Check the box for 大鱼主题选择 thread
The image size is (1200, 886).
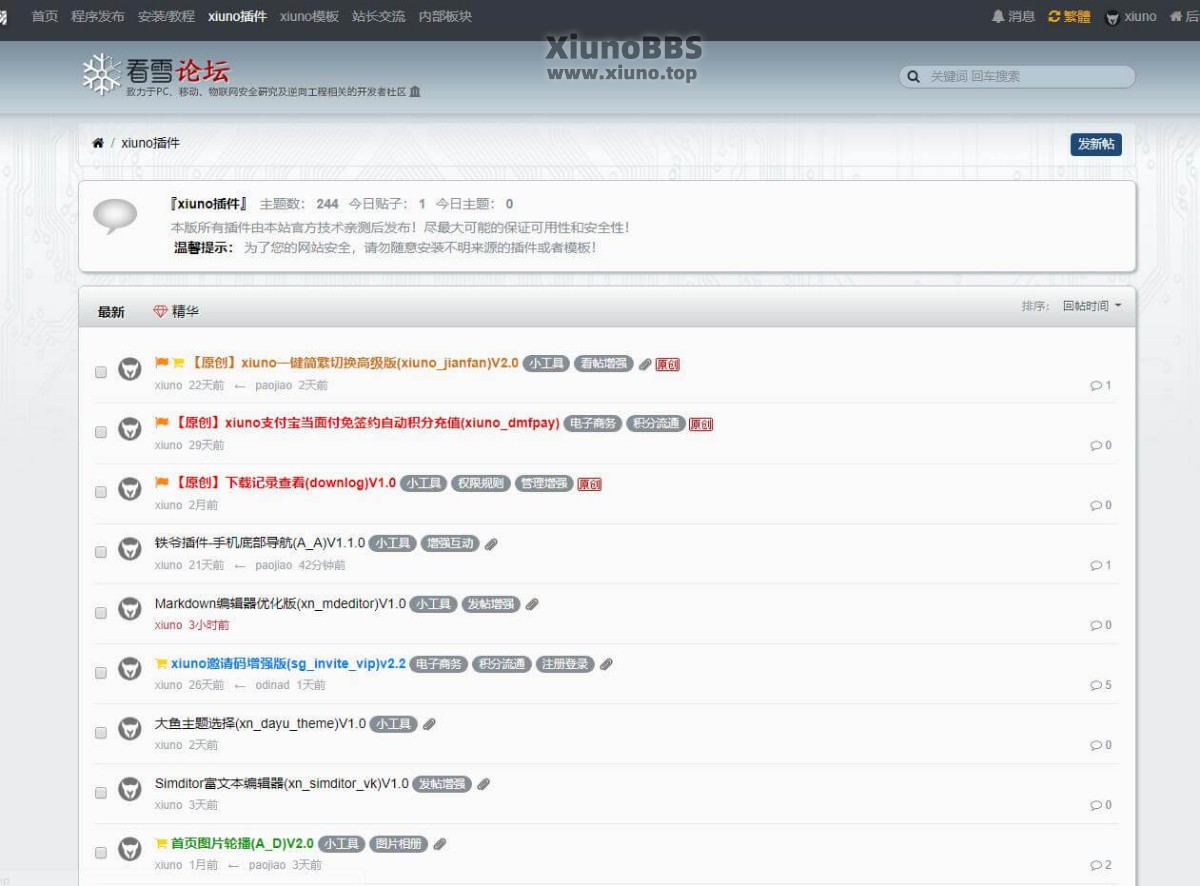[x=101, y=732]
